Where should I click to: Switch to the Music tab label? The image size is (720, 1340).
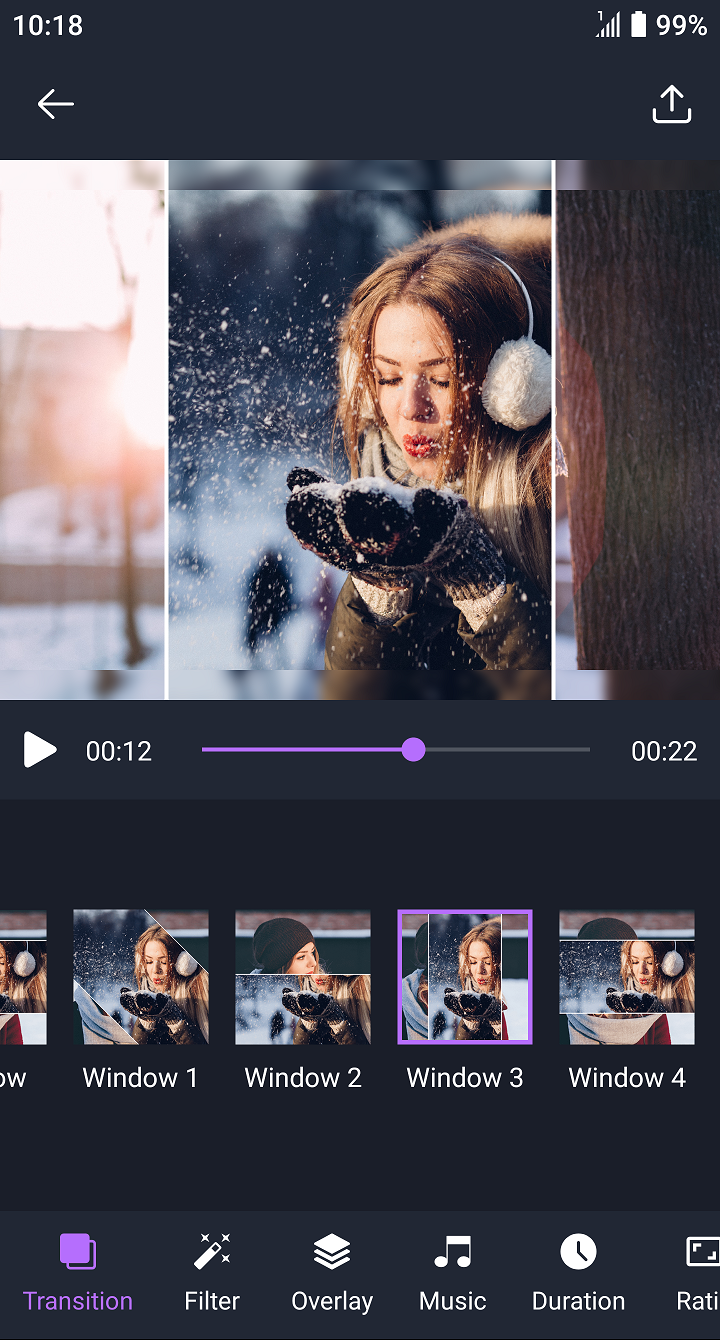tap(453, 1301)
